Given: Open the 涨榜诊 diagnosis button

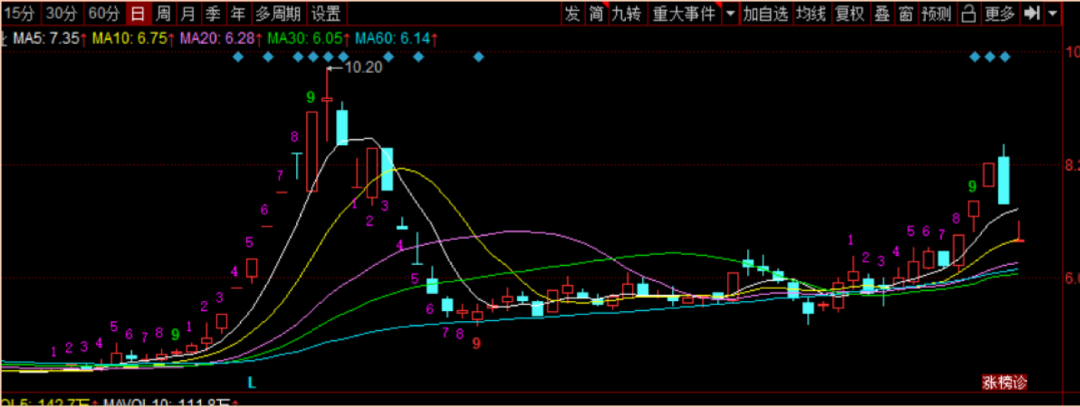Looking at the screenshot, I should click(1004, 382).
